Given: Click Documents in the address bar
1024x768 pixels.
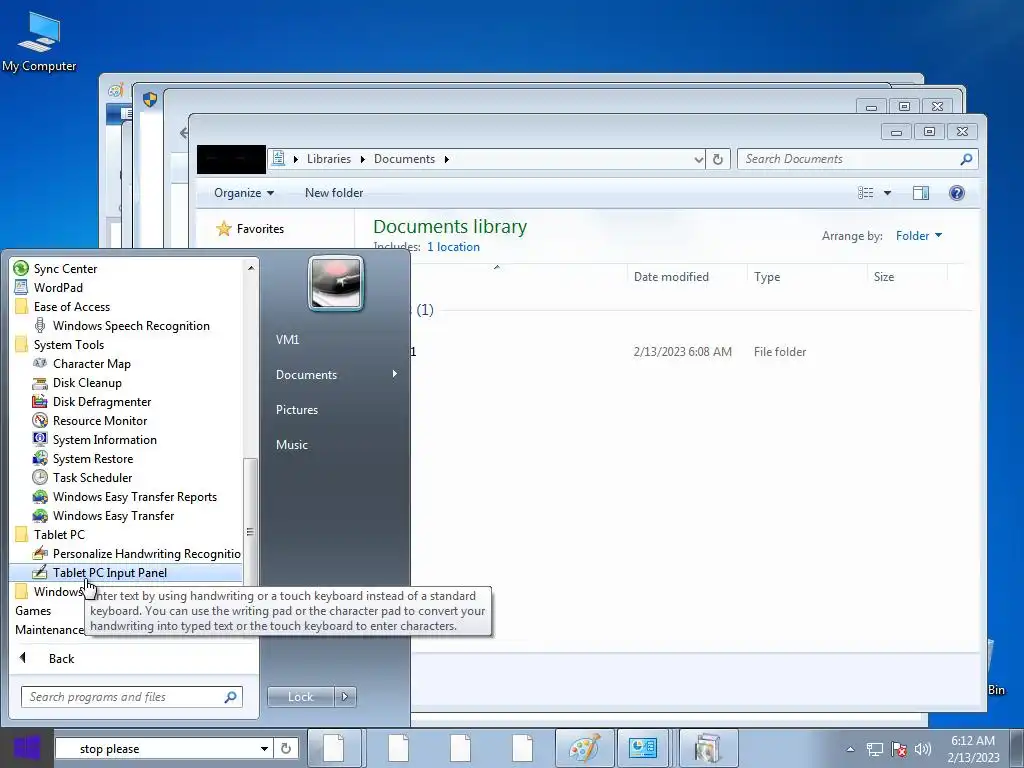Looking at the screenshot, I should coord(404,159).
